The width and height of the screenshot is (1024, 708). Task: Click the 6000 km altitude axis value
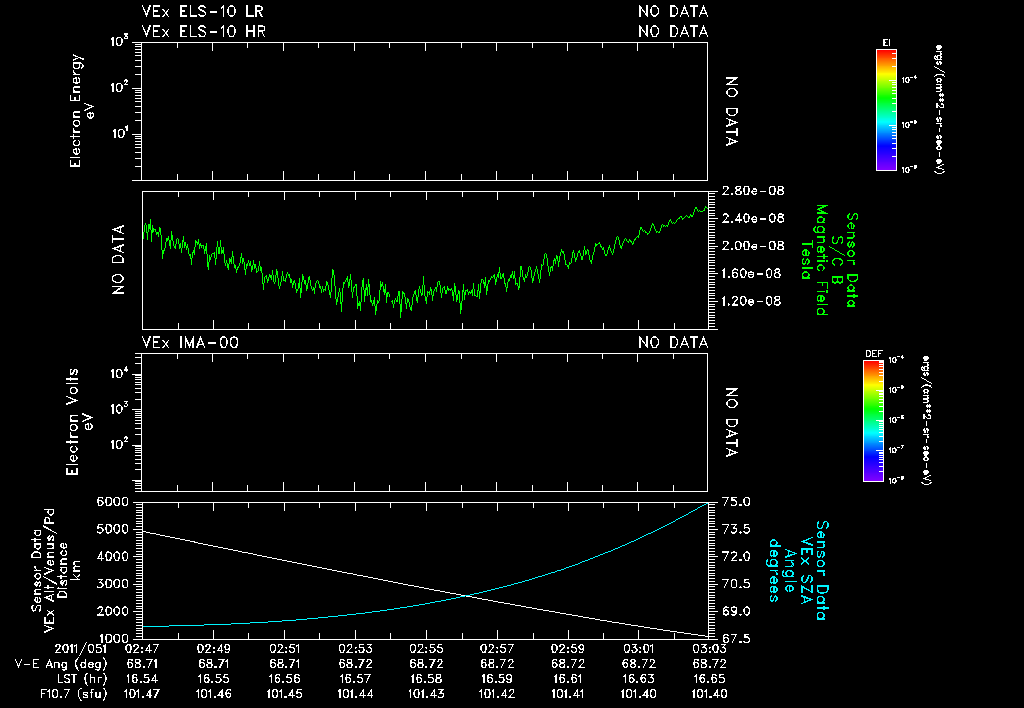coord(112,502)
